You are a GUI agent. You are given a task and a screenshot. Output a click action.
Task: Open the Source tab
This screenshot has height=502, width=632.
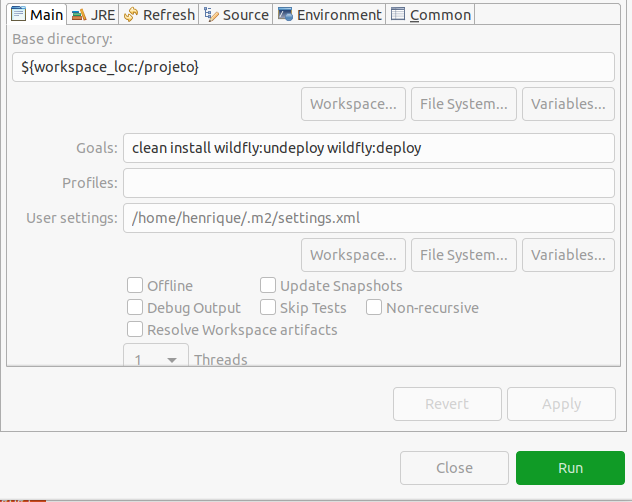click(x=236, y=15)
